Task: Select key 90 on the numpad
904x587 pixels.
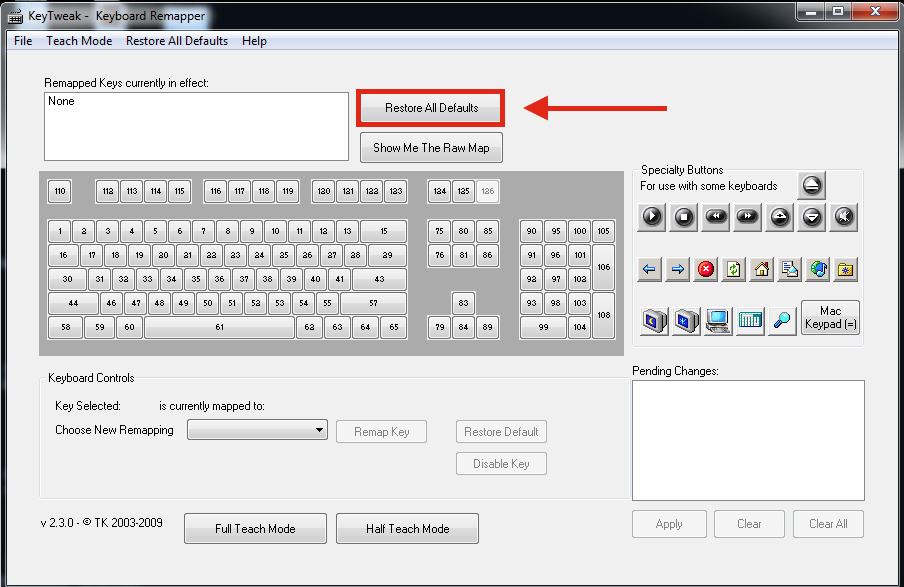Action: pos(532,231)
